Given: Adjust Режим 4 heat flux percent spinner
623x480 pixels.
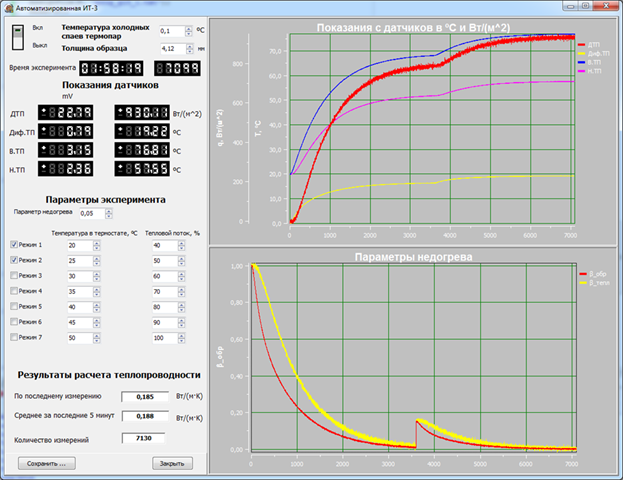Looking at the screenshot, I should pos(182,292).
